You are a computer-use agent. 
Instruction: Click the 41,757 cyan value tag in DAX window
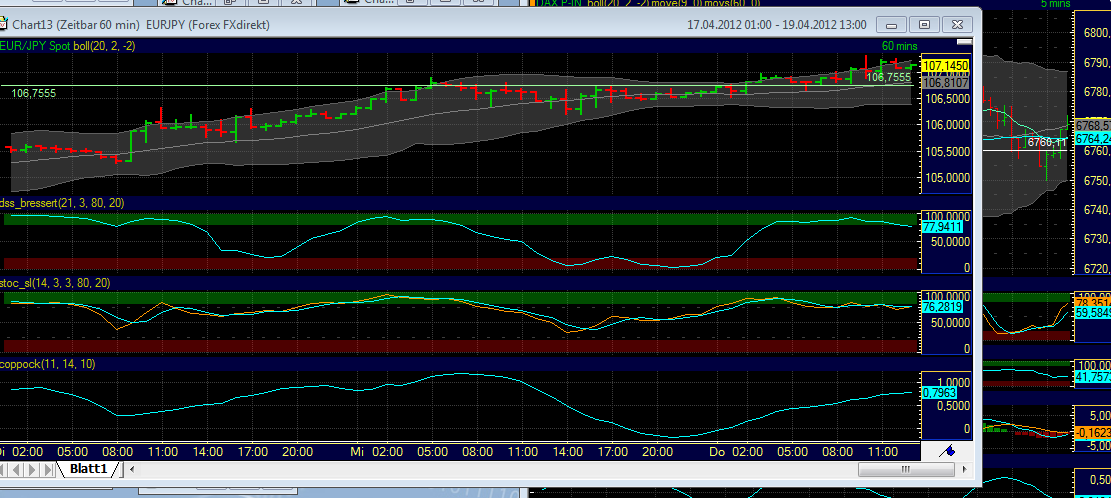click(x=1093, y=375)
